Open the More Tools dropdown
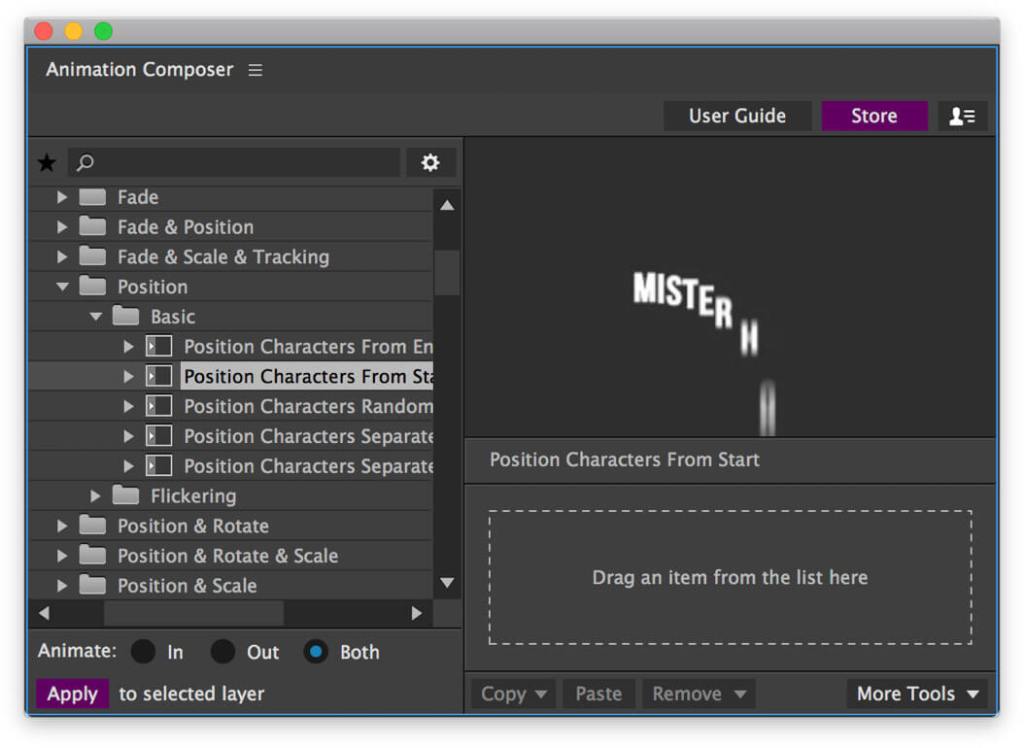Viewport: 1024px width, 748px height. pyautogui.click(x=917, y=694)
